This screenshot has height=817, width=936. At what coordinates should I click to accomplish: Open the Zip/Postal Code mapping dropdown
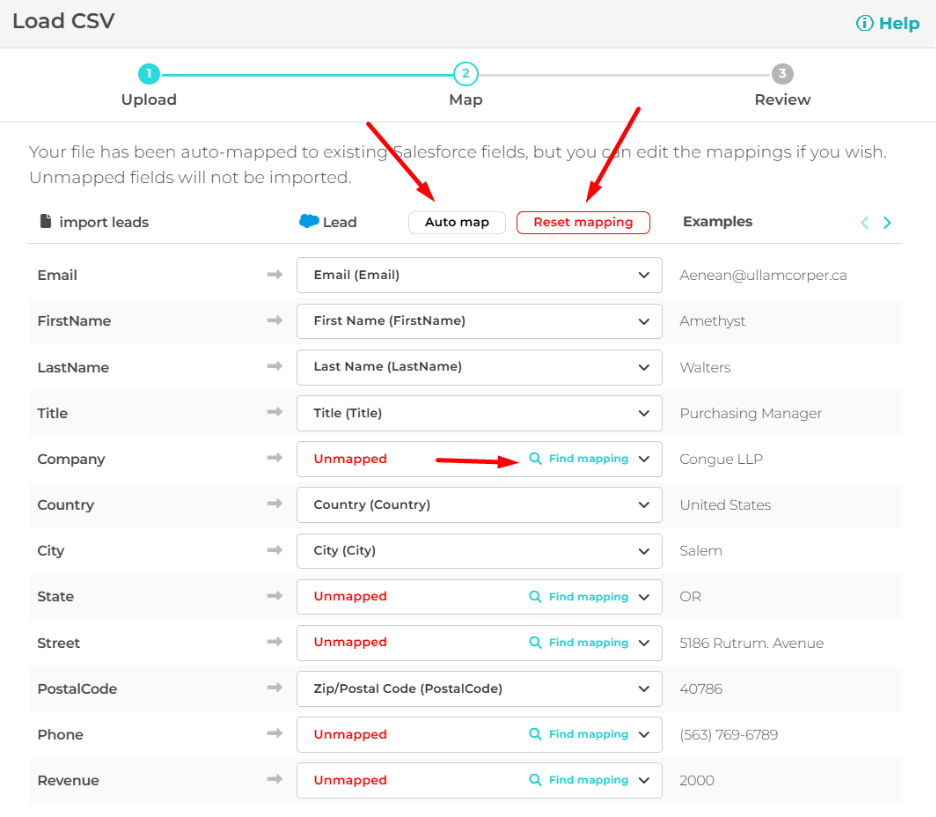tap(645, 688)
